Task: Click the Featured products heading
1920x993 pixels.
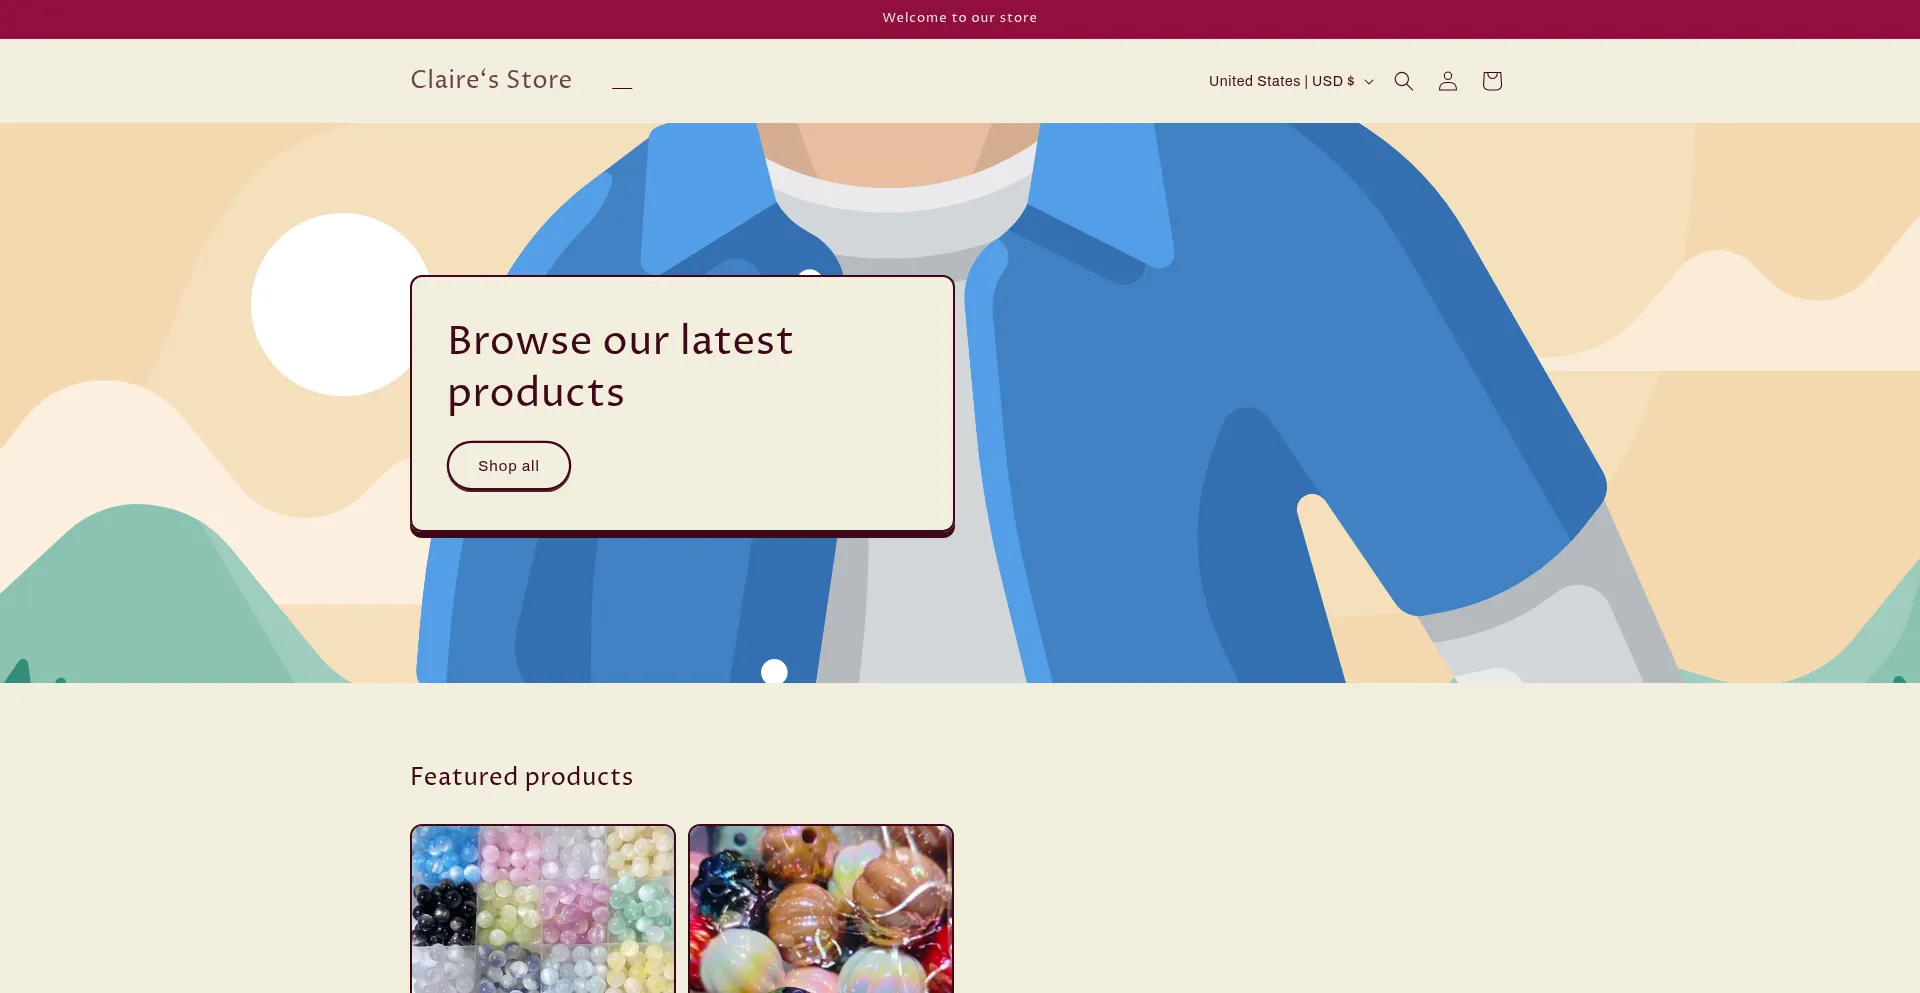Action: tap(521, 777)
